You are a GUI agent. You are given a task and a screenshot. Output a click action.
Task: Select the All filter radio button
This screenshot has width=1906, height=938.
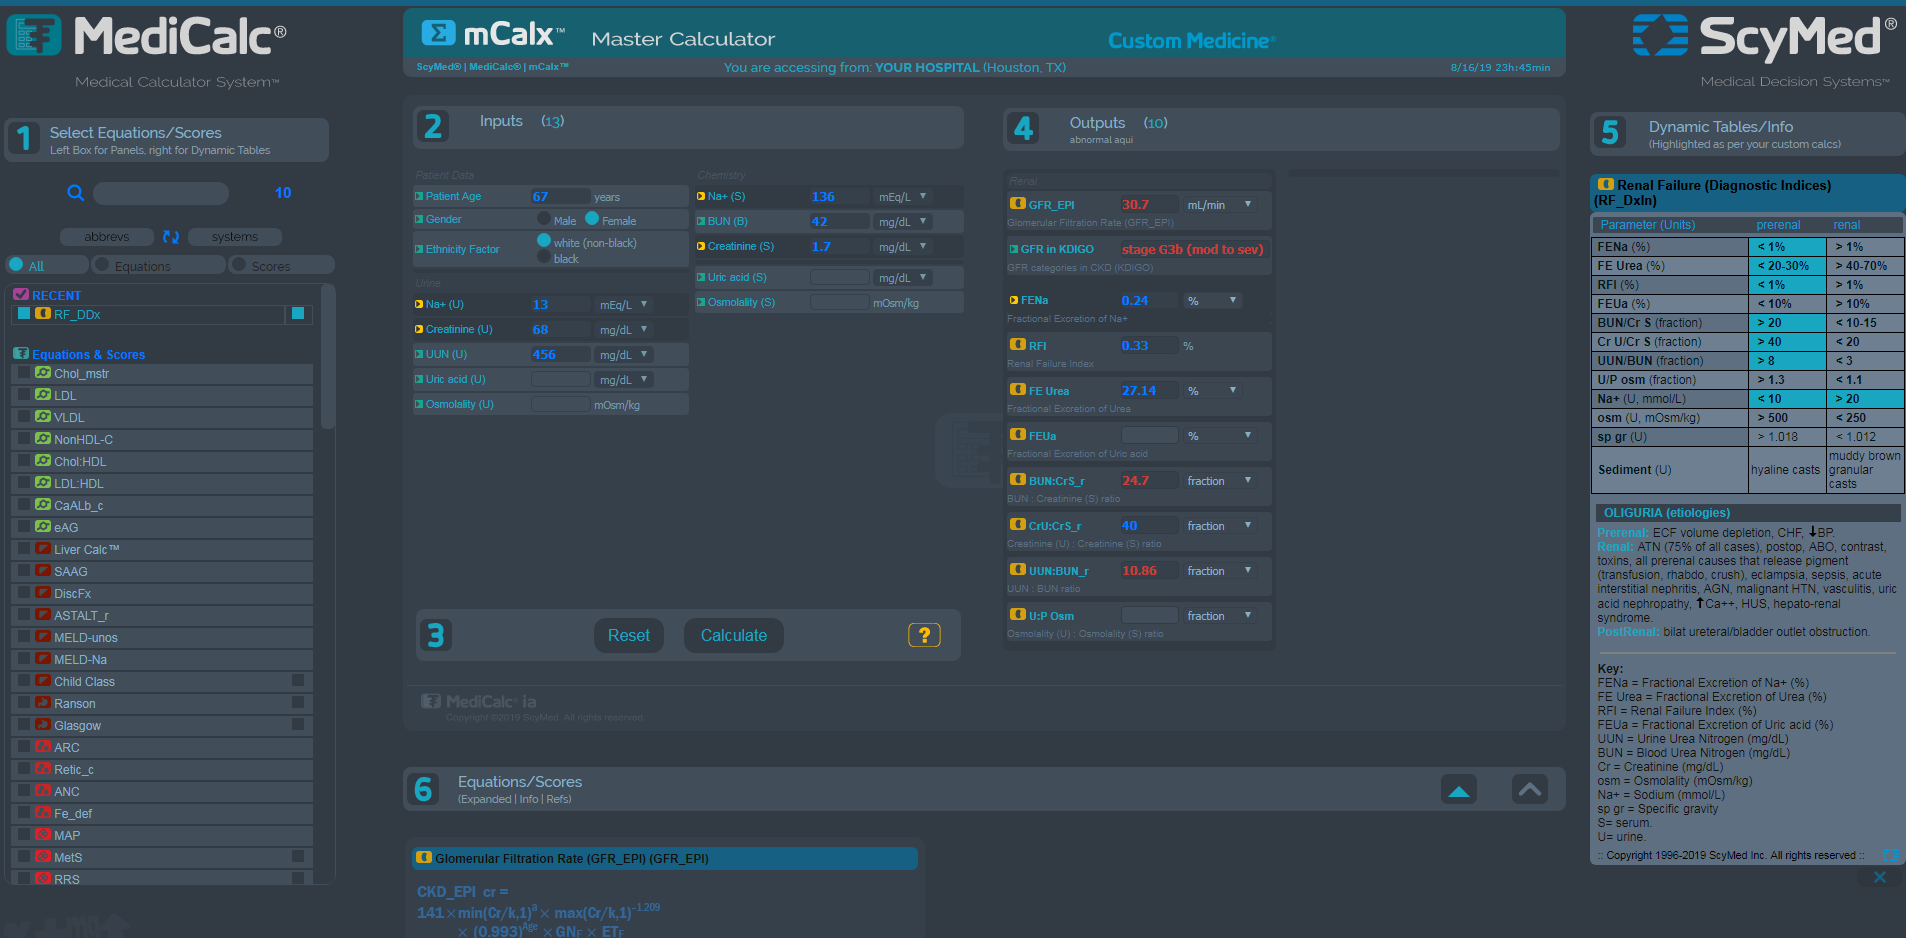(16, 265)
